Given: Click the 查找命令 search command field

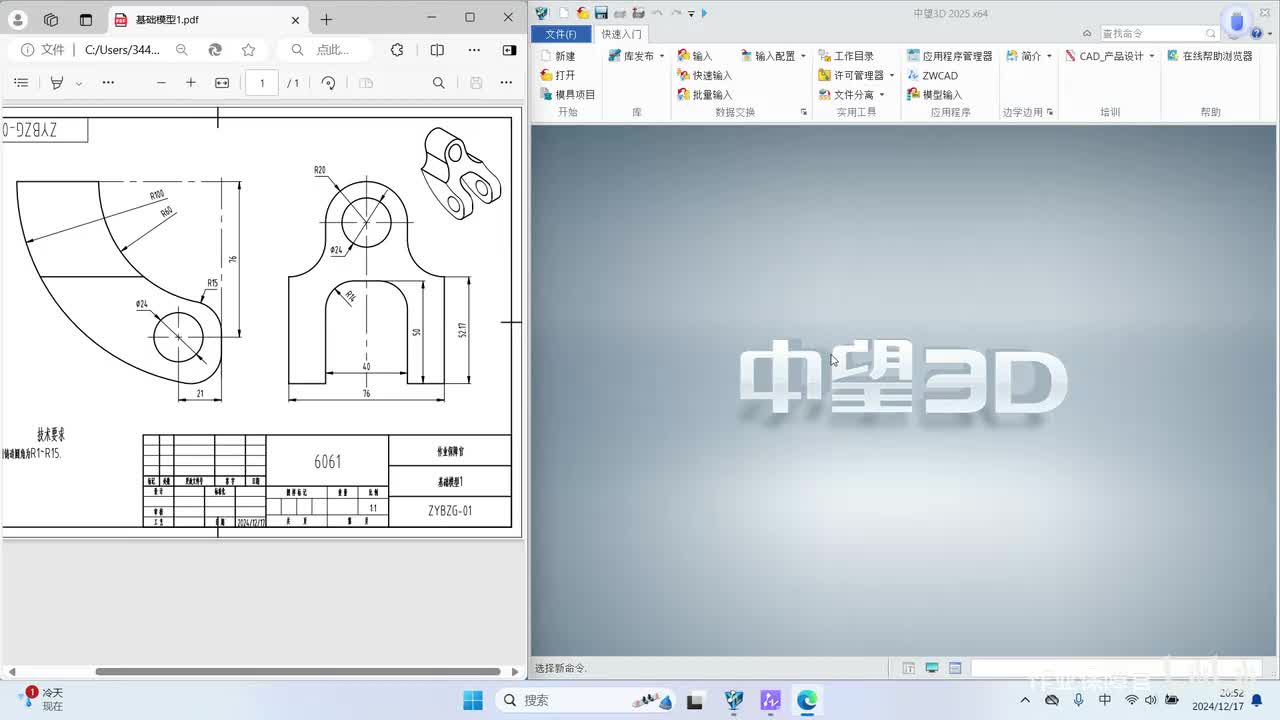Looking at the screenshot, I should click(x=1159, y=34).
